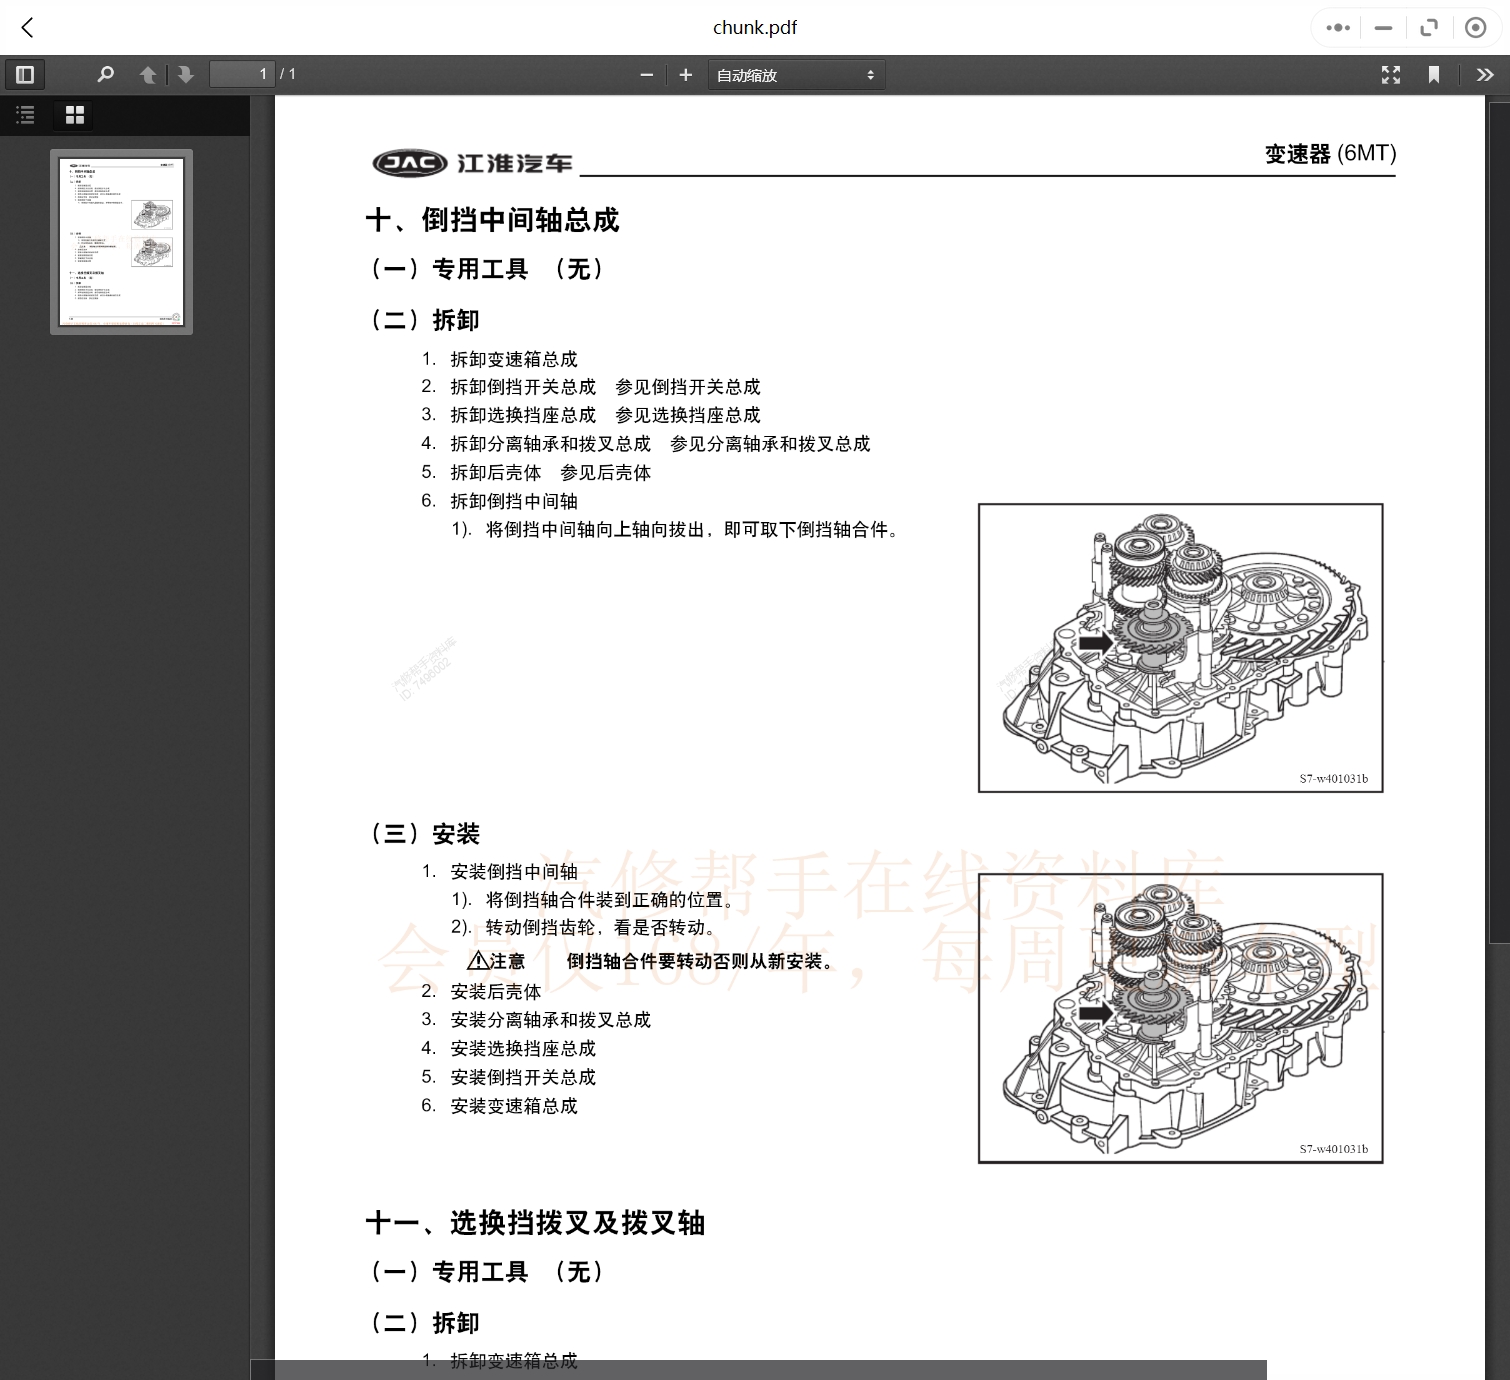This screenshot has height=1380, width=1510.
Task: Switch sidebar to page thumbnails view
Action: 73,114
